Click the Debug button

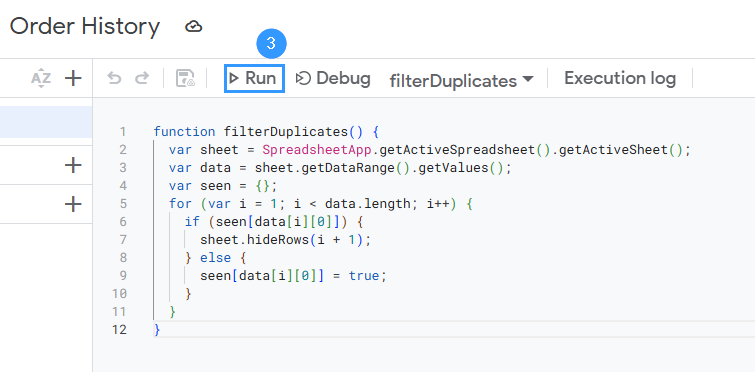pos(333,78)
